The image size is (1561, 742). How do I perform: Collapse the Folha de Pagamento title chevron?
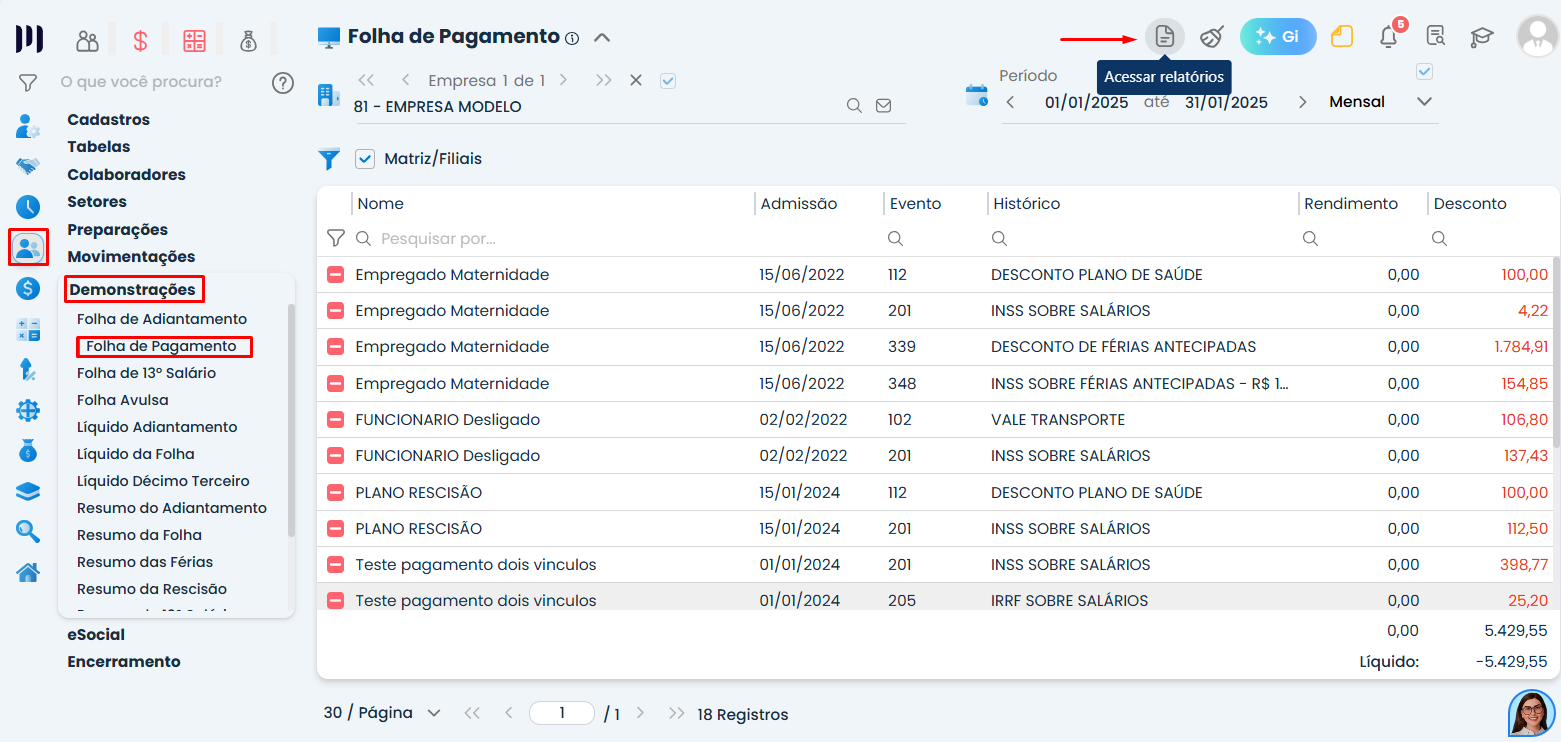click(601, 38)
